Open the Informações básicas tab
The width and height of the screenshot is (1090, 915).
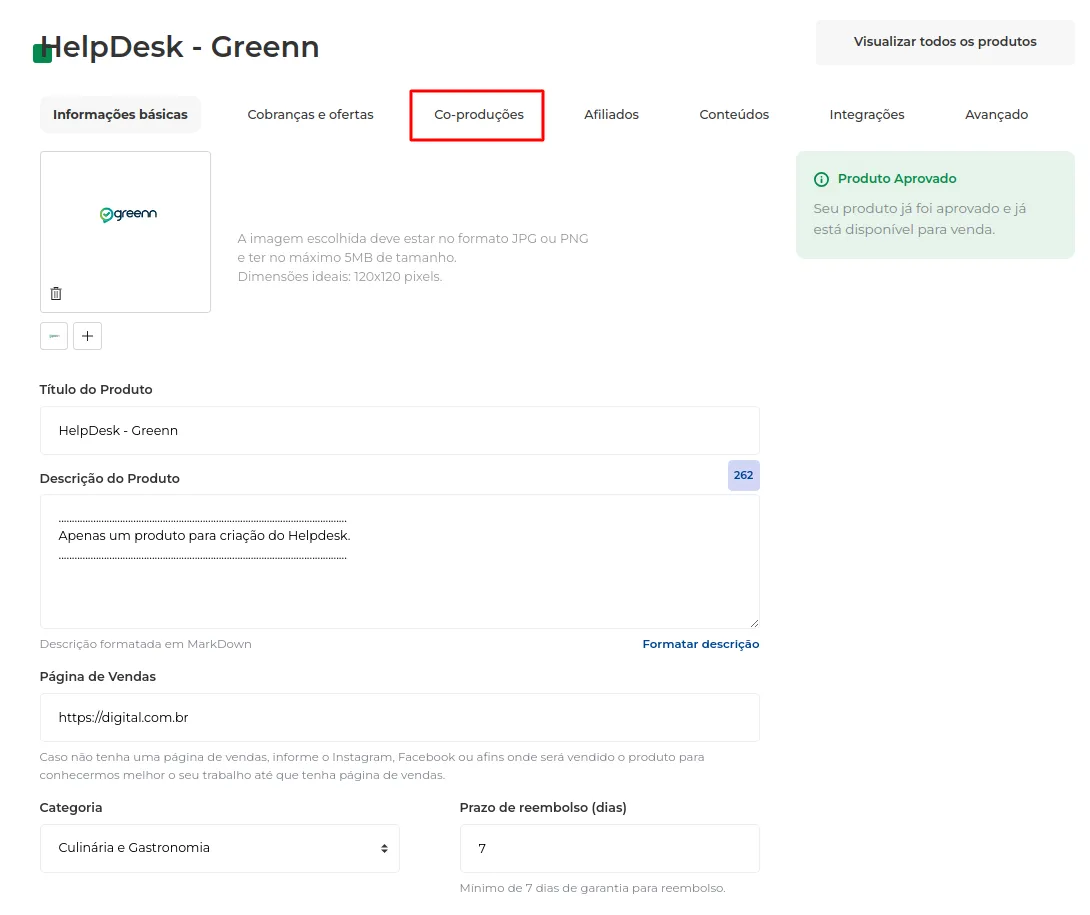120,115
